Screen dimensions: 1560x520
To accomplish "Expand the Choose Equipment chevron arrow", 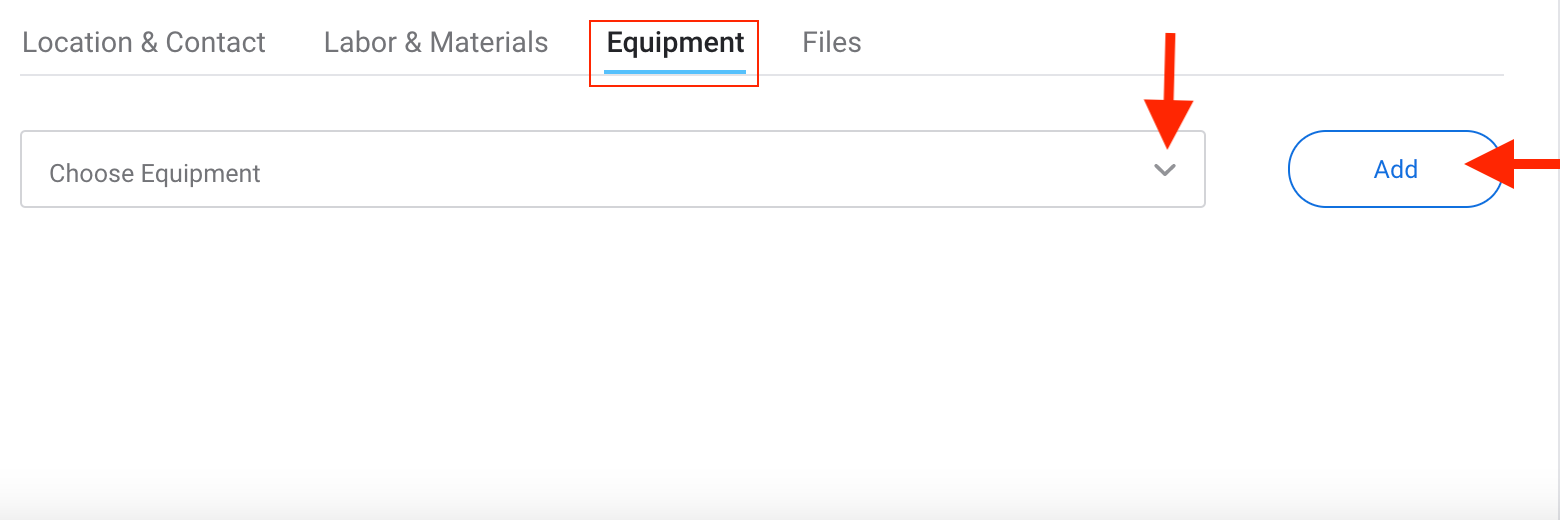I will pos(1164,170).
